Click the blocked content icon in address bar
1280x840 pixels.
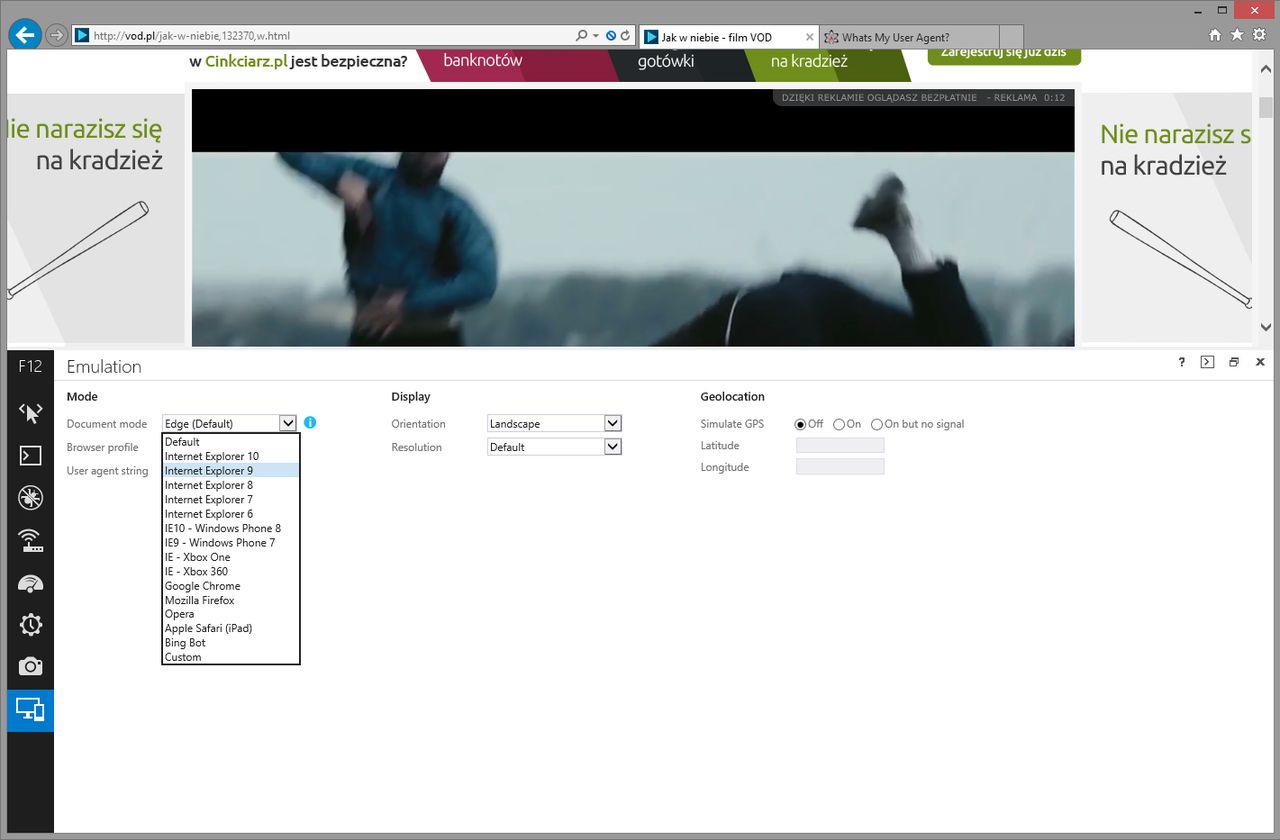coord(611,35)
